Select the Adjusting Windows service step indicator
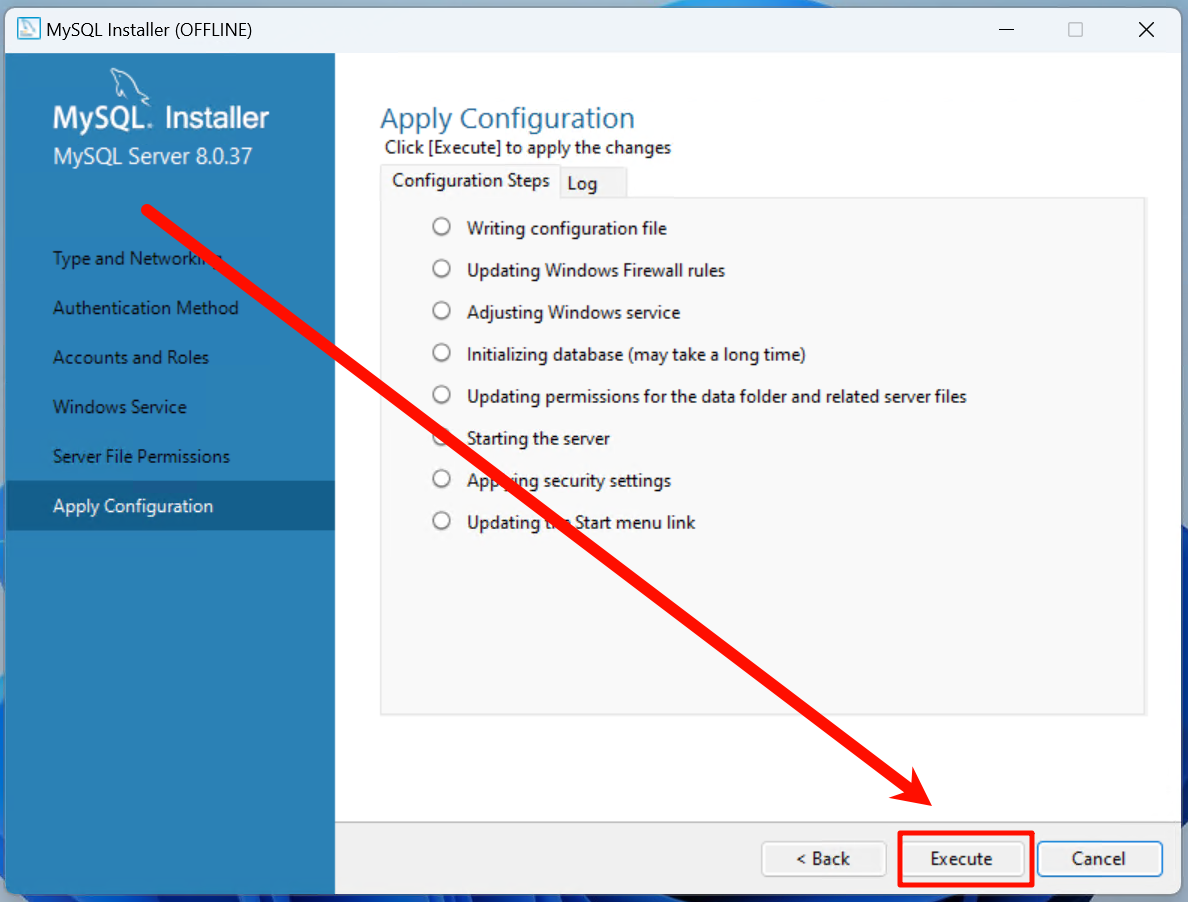This screenshot has width=1188, height=902. coord(441,311)
